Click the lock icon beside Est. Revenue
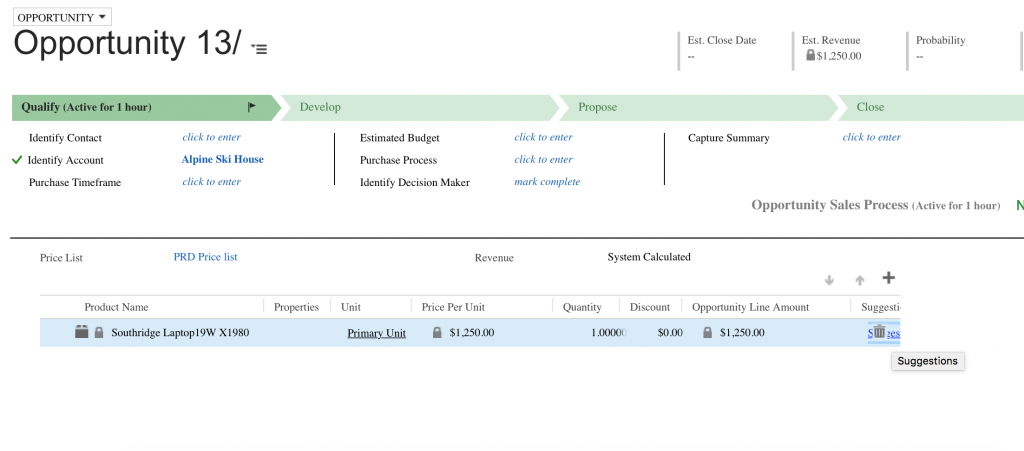The image size is (1024, 451). point(810,56)
